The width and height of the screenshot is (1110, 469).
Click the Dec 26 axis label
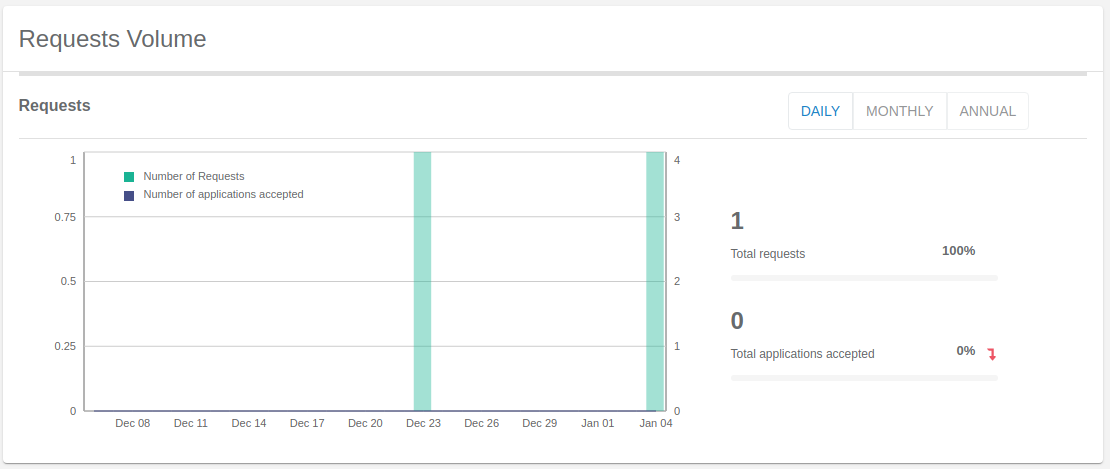(481, 423)
